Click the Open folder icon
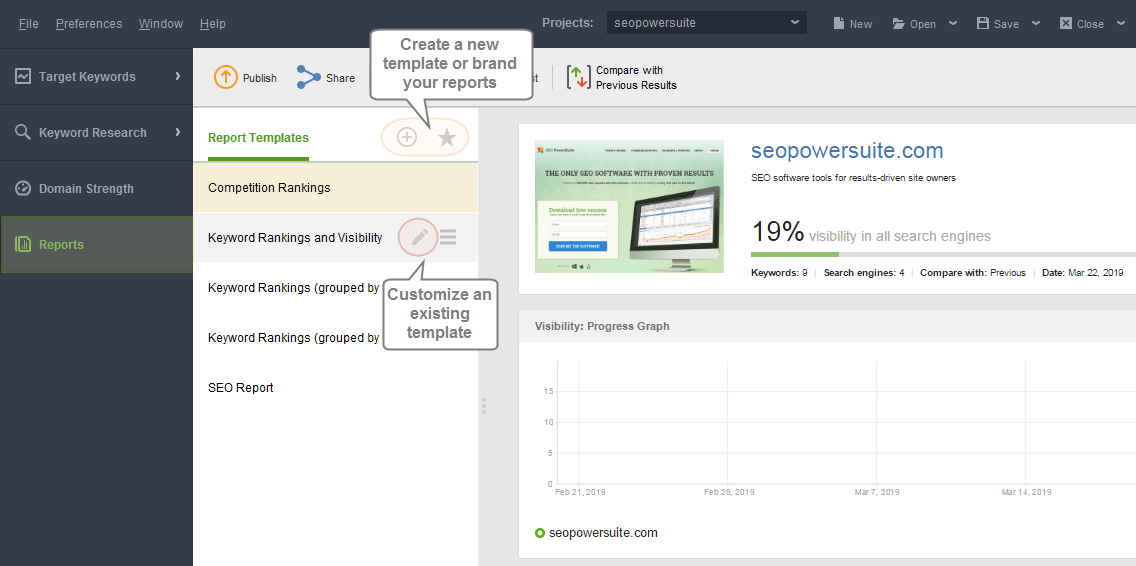Viewport: 1136px width, 566px height. [x=898, y=24]
